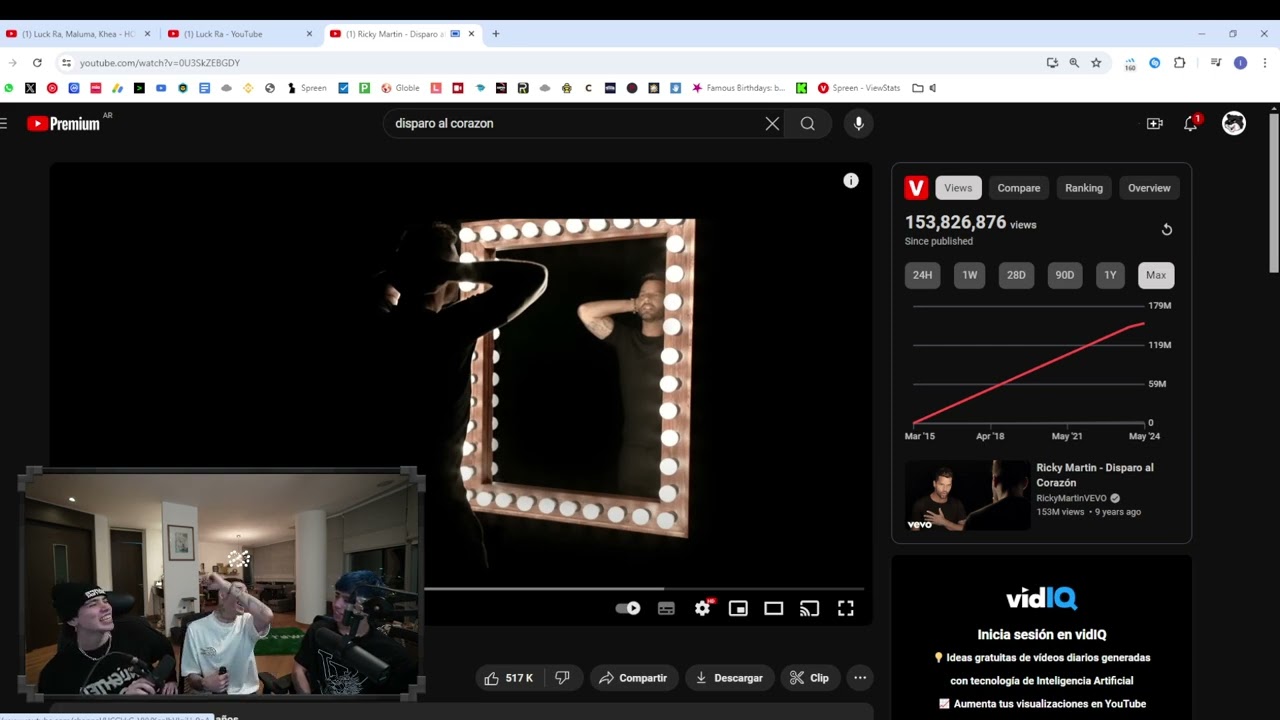Screen dimensions: 1280x720
Task: Click the red views trend line chart
Action: pos(1029,372)
